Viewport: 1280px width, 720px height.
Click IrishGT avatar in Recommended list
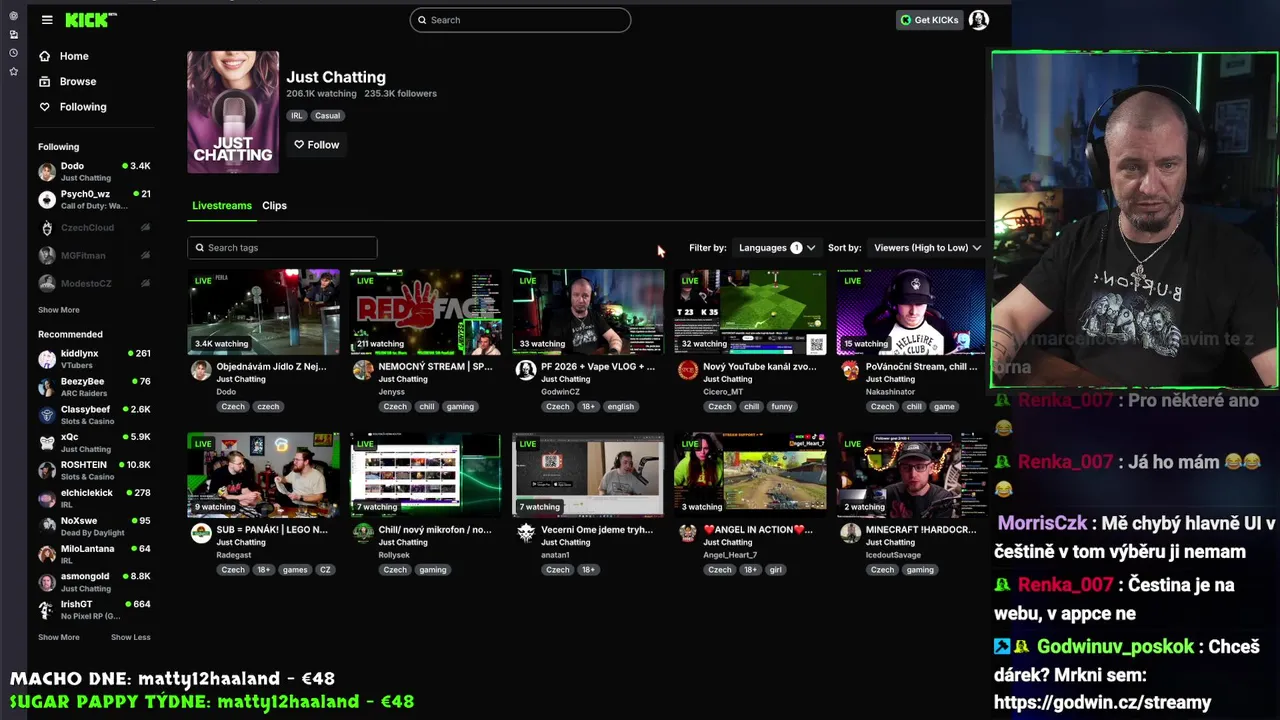pos(46,610)
